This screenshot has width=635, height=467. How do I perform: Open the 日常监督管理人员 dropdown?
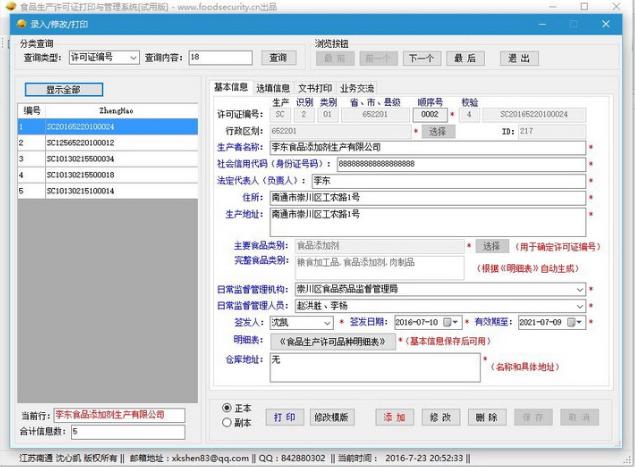click(x=580, y=306)
